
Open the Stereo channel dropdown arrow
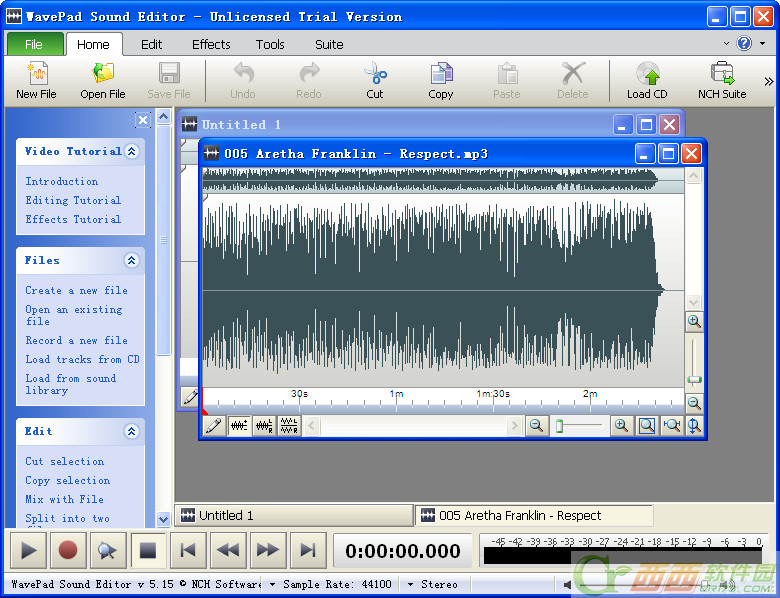click(x=410, y=585)
